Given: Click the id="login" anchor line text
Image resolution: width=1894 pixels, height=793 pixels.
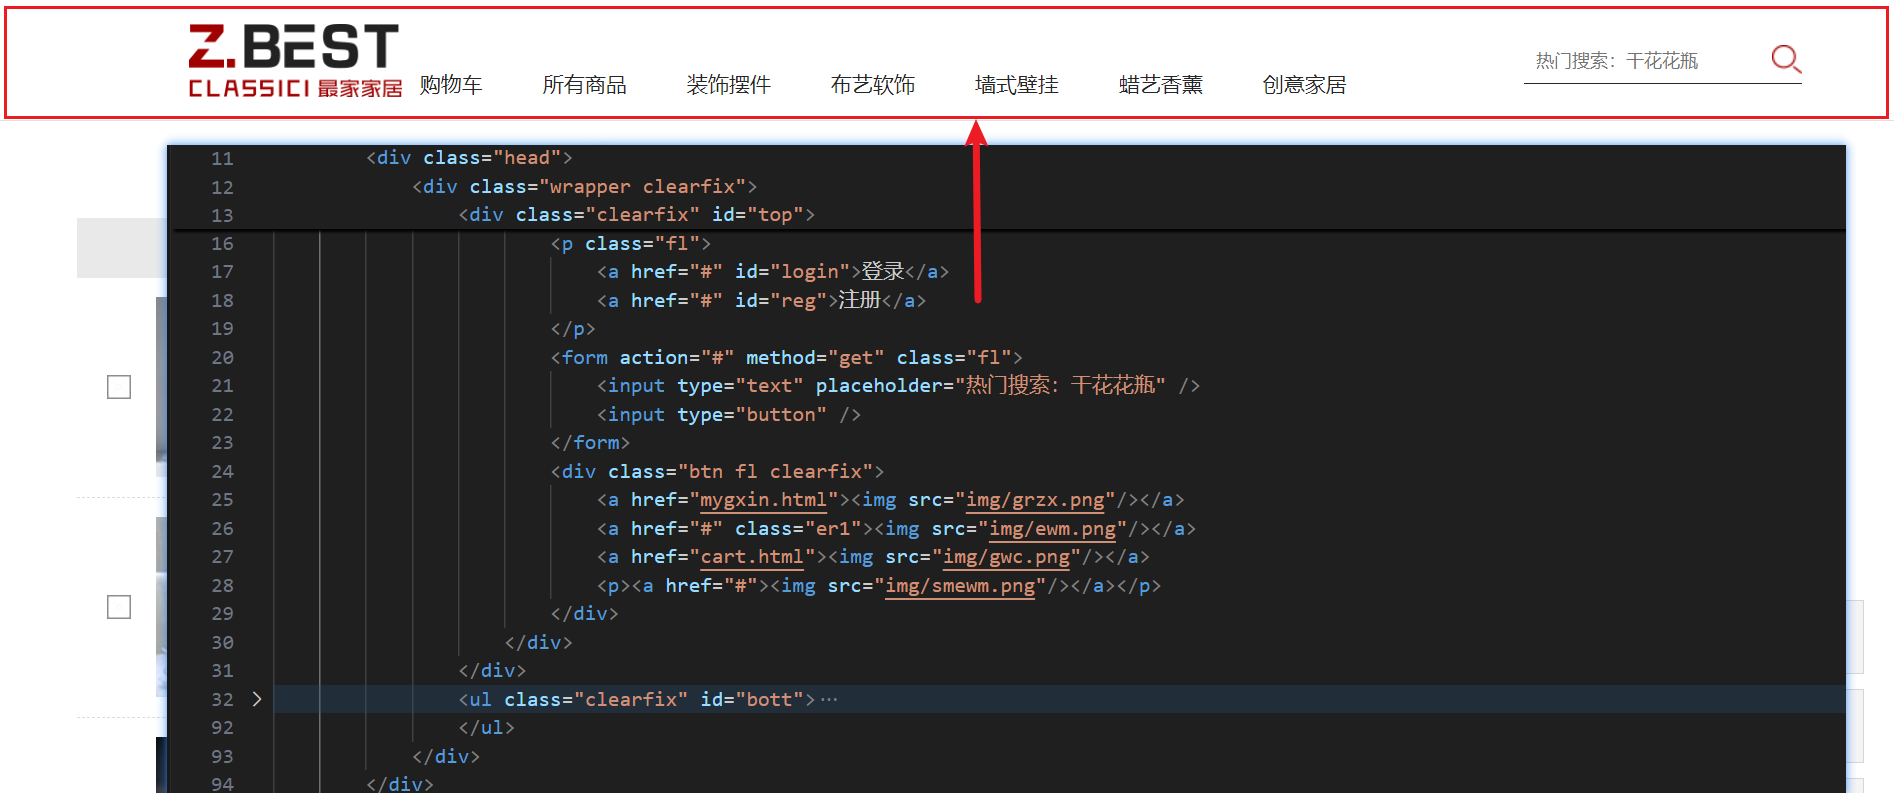Looking at the screenshot, I should [772, 272].
